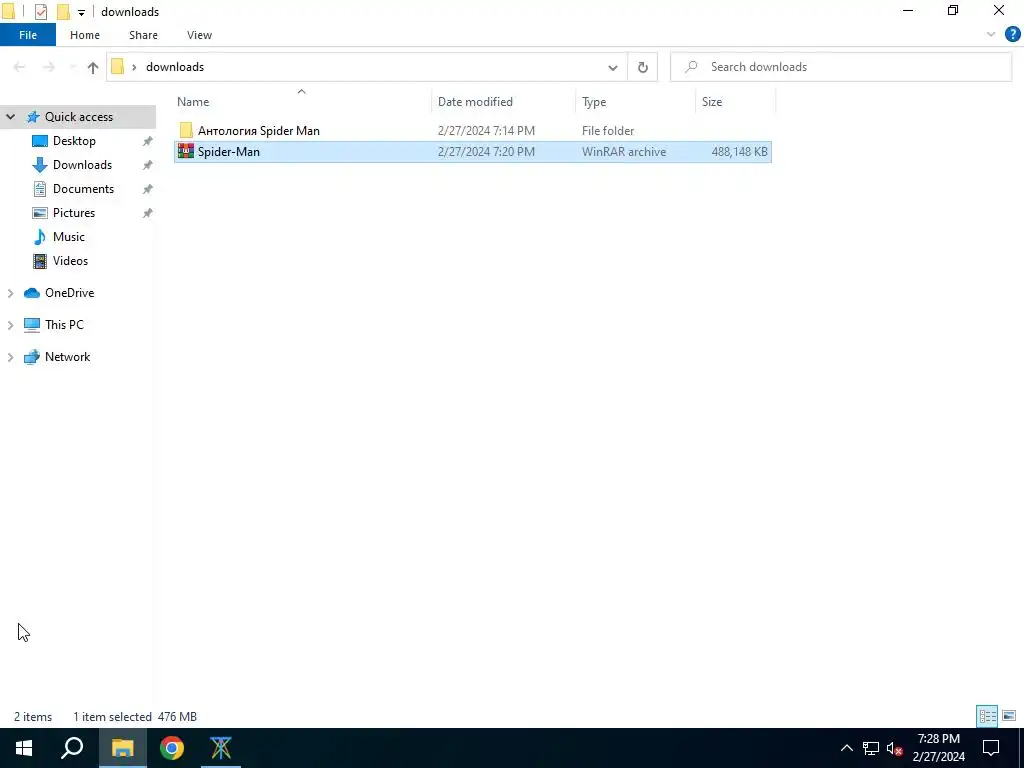Click the Антология Spider Man folder icon
The height and width of the screenshot is (768, 1024).
(x=186, y=130)
